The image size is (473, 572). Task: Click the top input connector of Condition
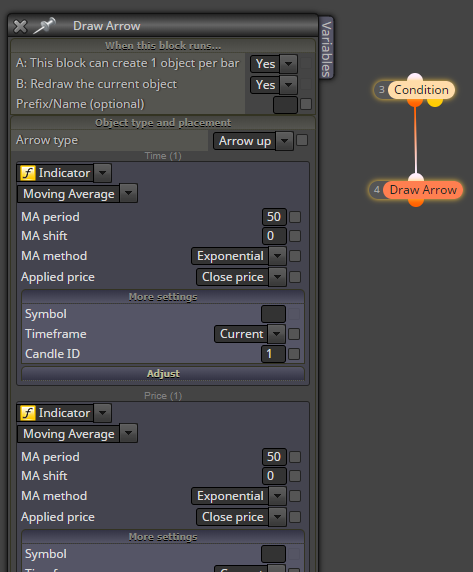click(415, 78)
